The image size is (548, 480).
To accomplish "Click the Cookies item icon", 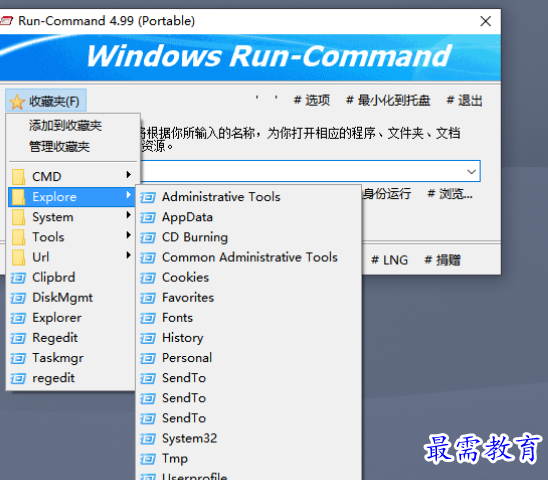I will coord(148,278).
